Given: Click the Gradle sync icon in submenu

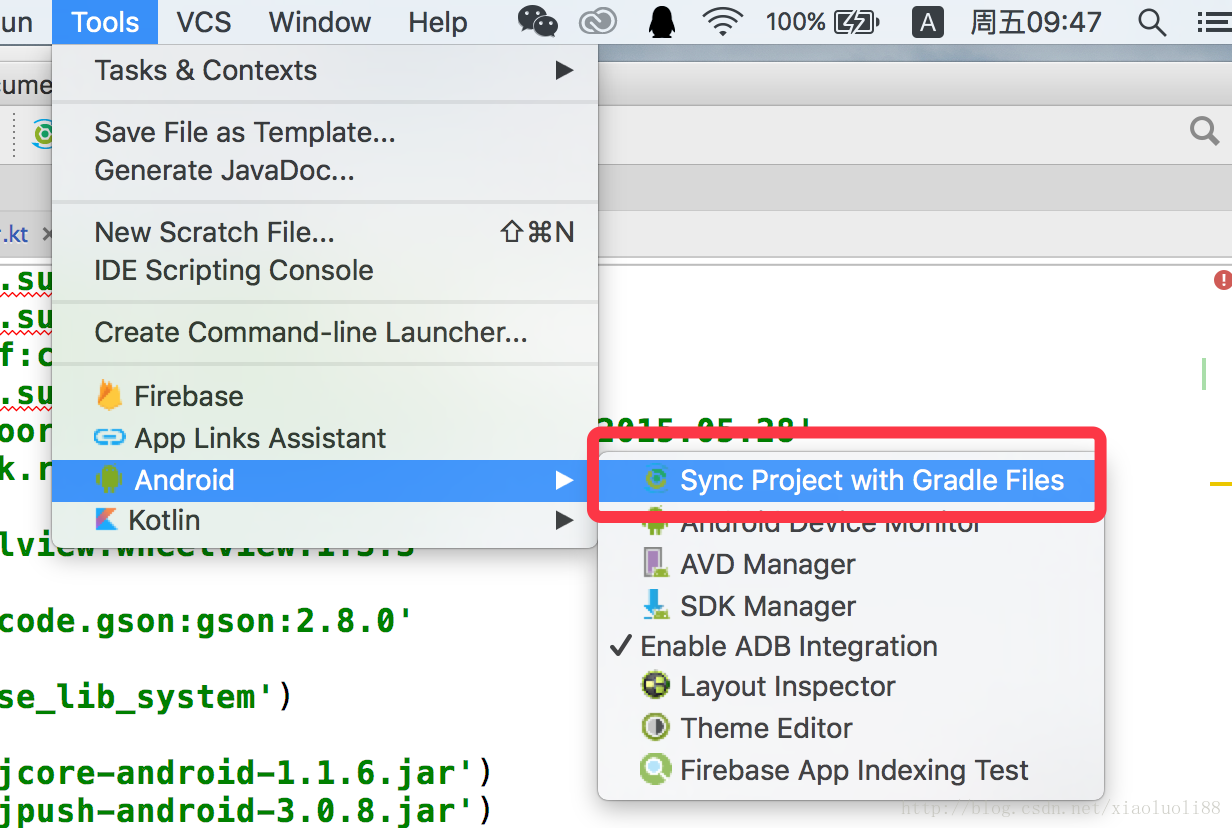Looking at the screenshot, I should click(656, 480).
